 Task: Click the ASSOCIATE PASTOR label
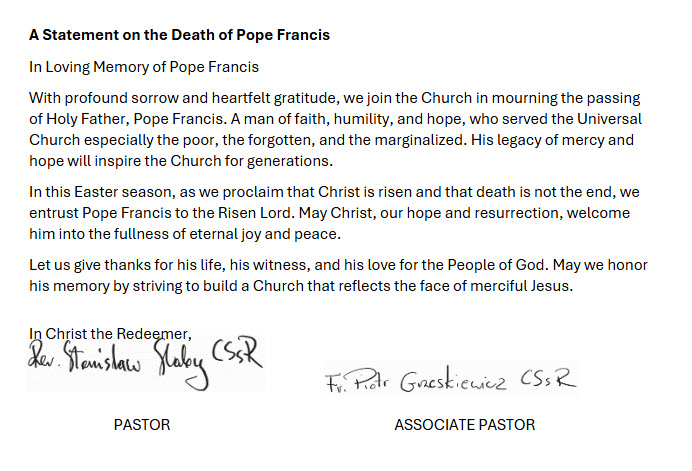pos(465,425)
